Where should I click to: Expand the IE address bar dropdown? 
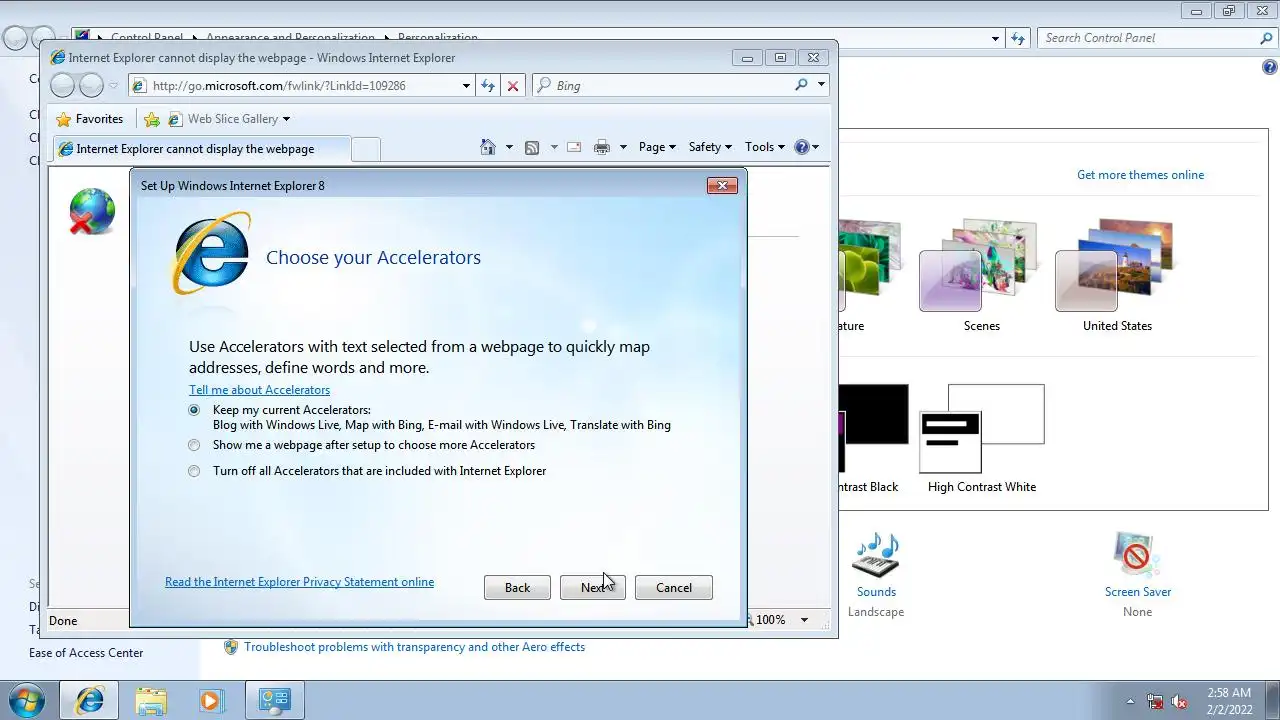466,86
